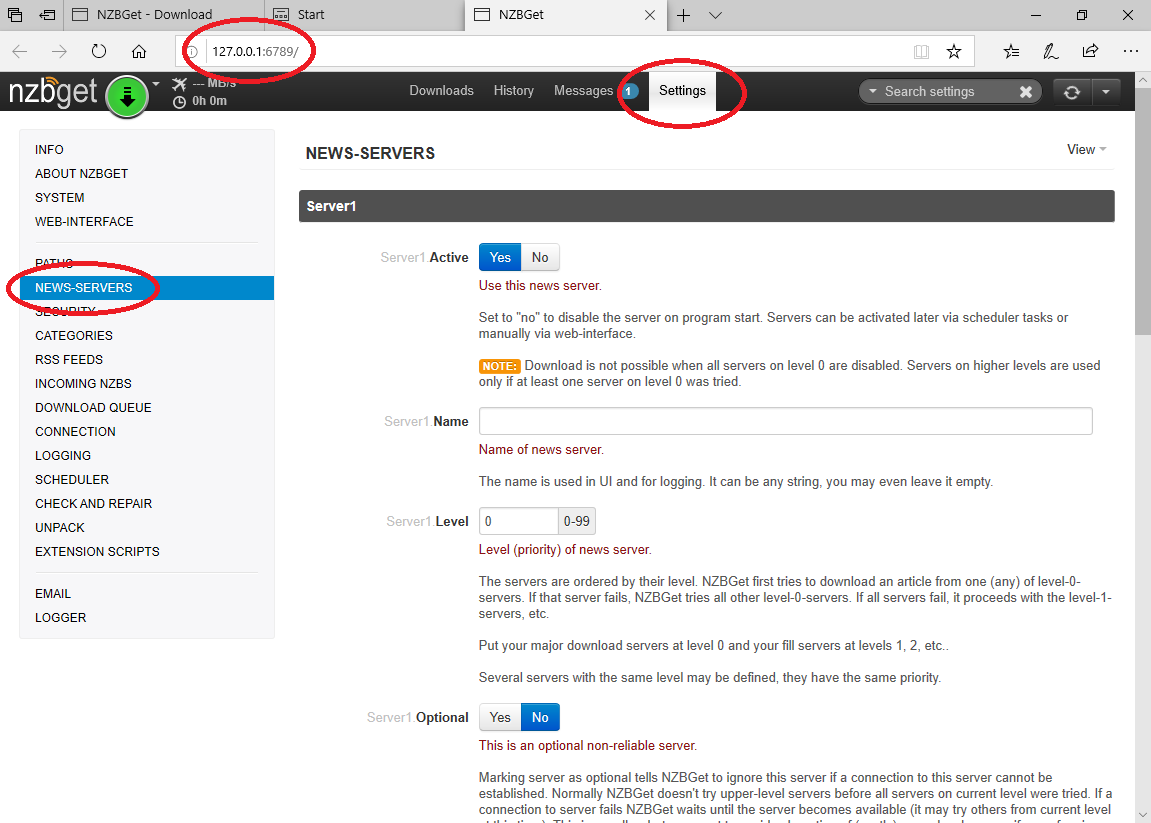Open the Downloads tab
Screen dimensions: 1151x823
tap(441, 90)
